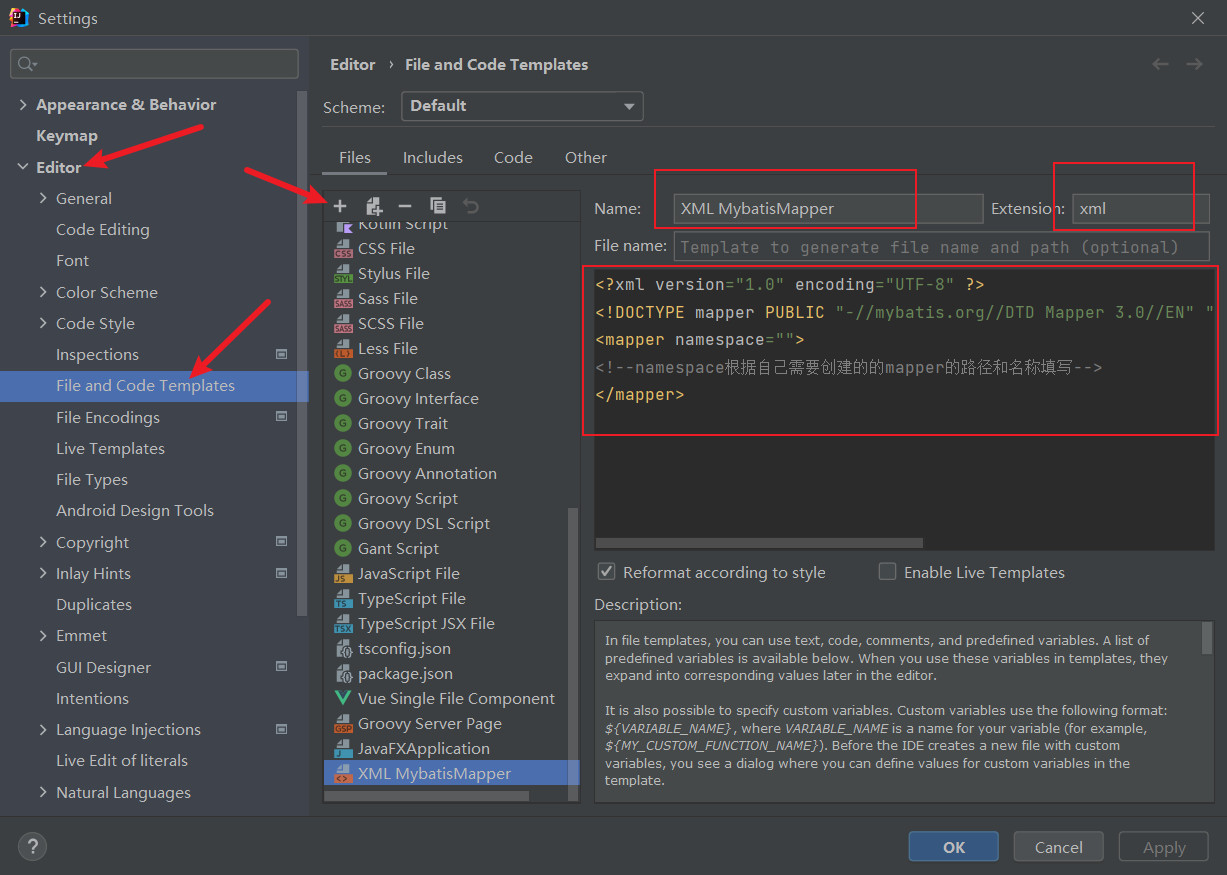
Task: Click the Extension input field
Action: [x=1141, y=209]
